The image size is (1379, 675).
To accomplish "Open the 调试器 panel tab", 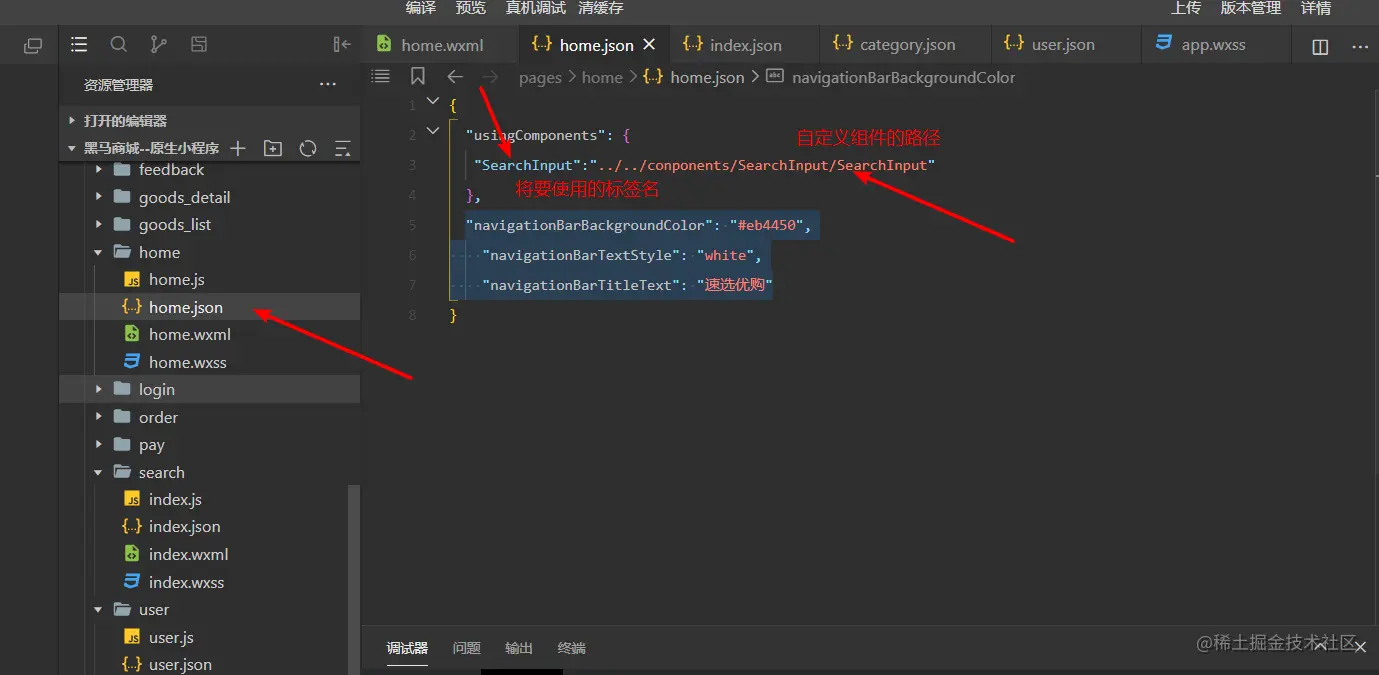I will 407,648.
